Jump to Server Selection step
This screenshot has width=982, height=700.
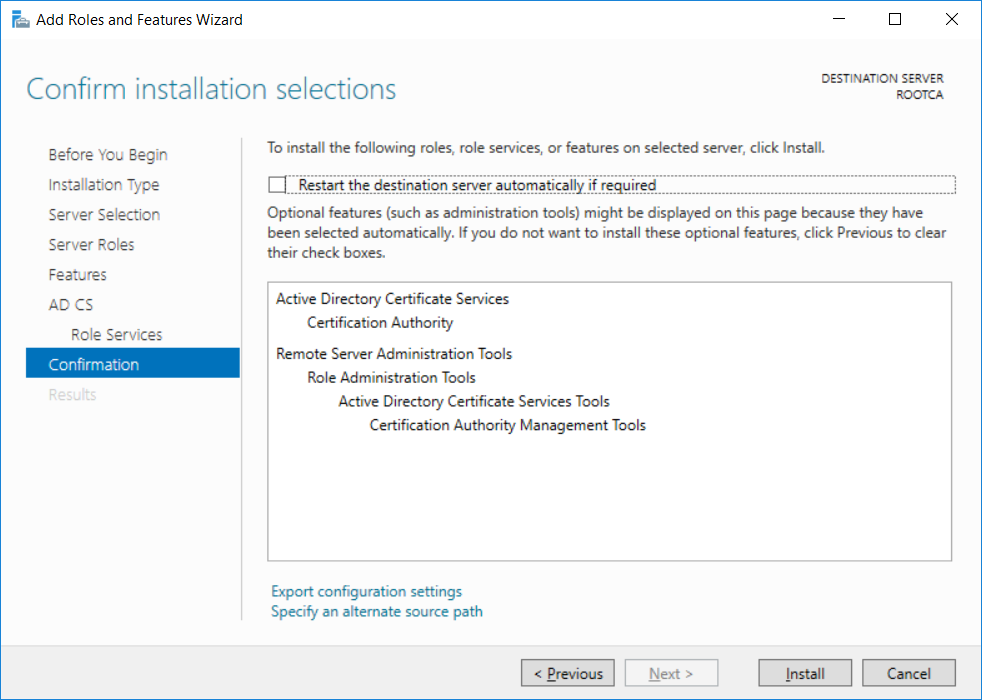coord(104,215)
